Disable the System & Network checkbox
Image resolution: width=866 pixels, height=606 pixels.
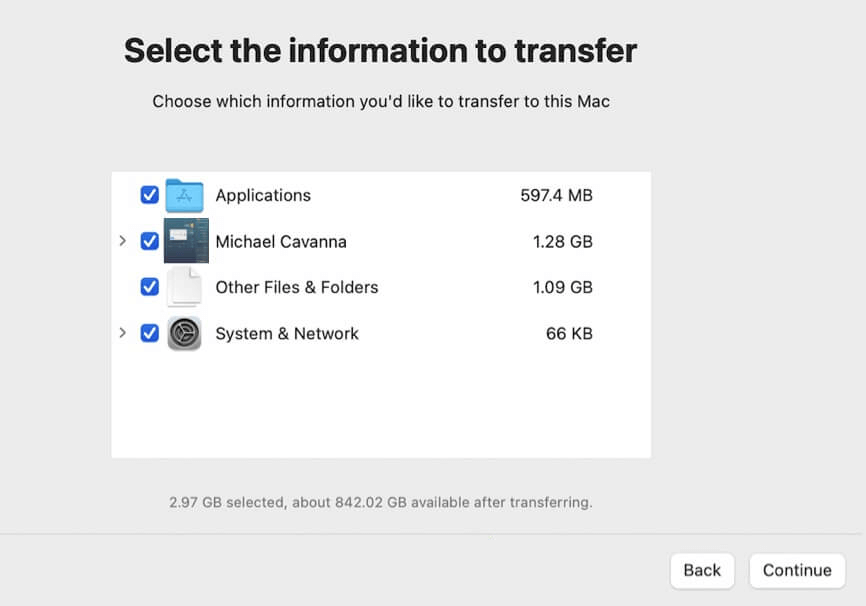click(x=150, y=333)
